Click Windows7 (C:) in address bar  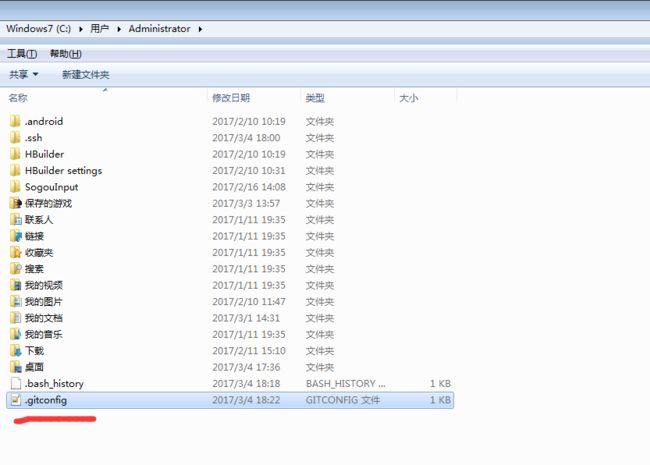(39, 29)
